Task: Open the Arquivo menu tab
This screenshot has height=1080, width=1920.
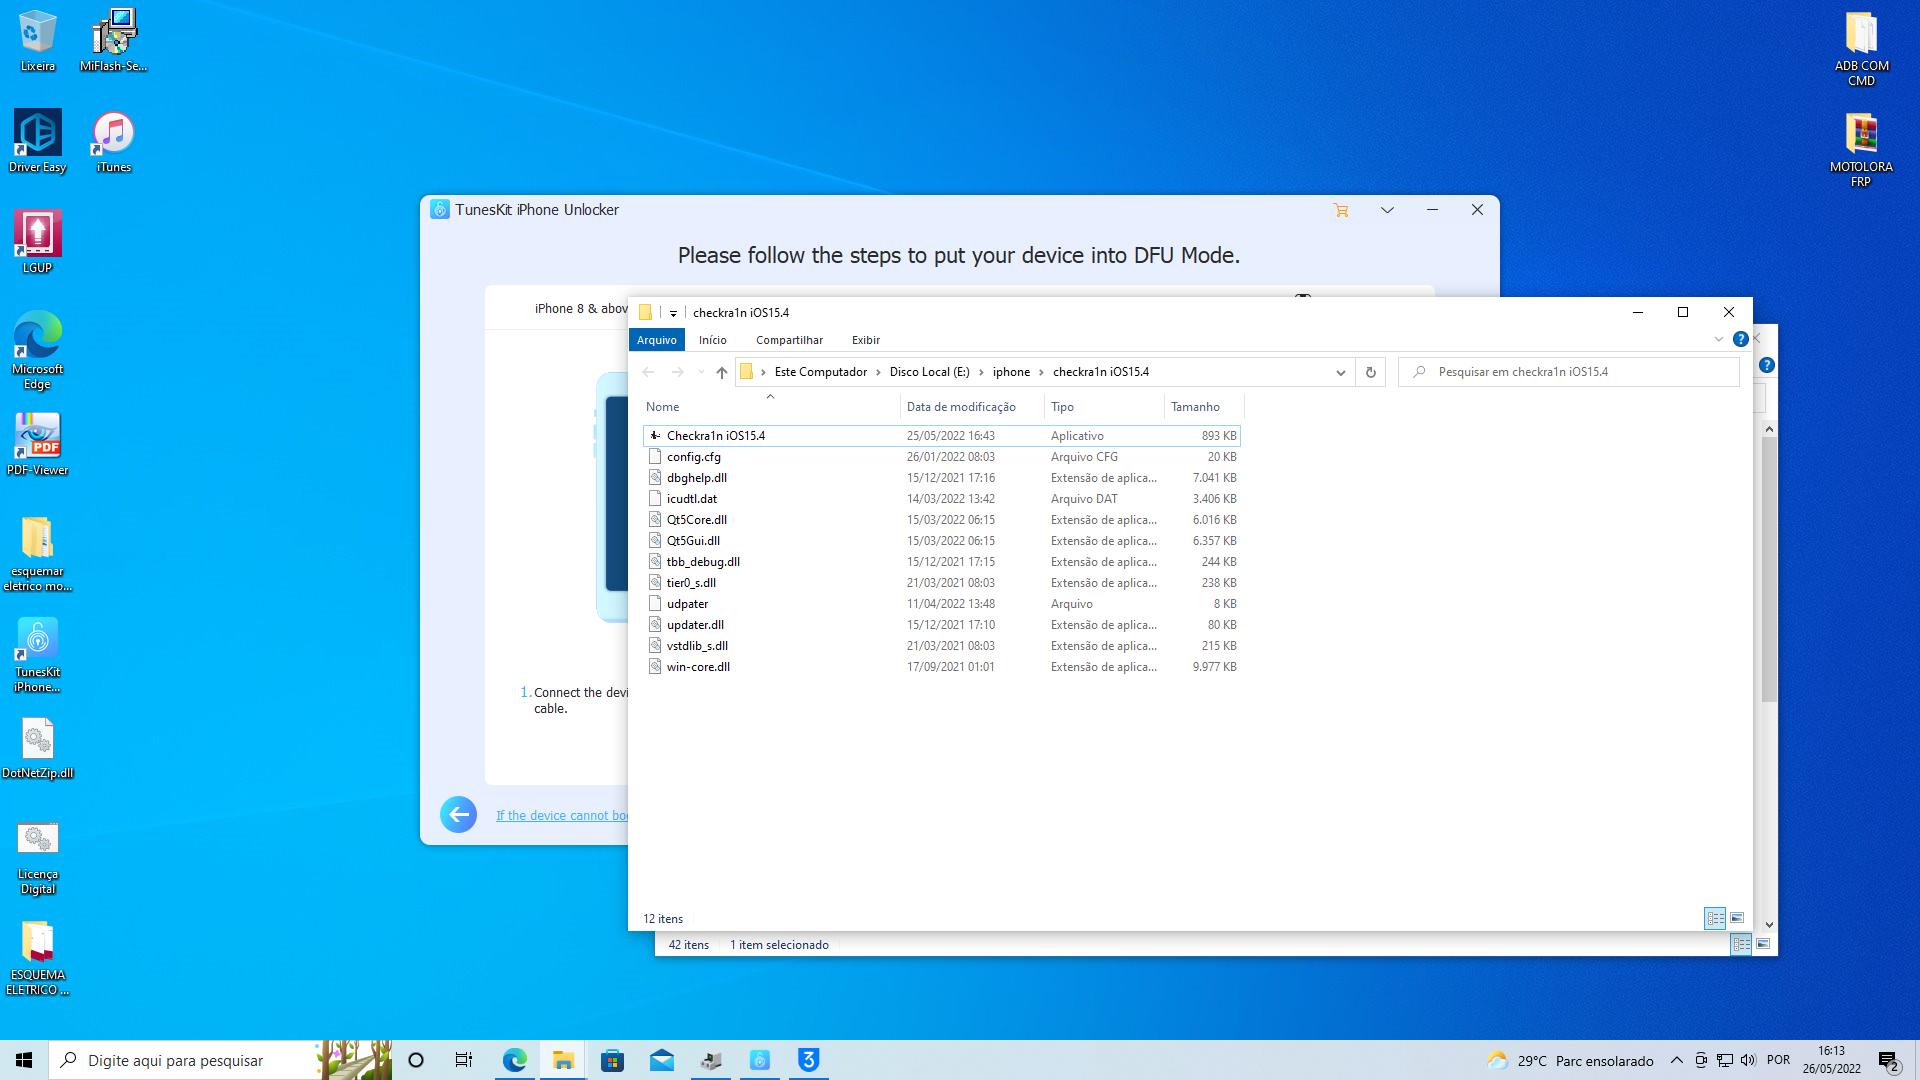Action: coord(657,340)
